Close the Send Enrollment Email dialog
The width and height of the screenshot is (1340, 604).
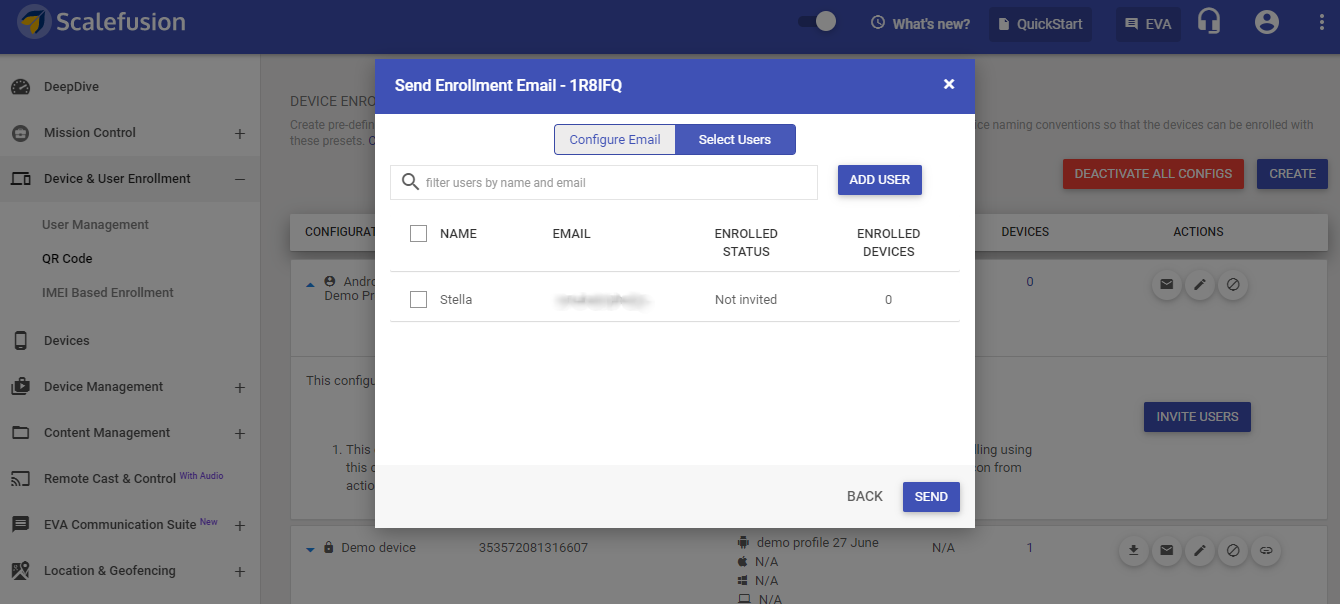click(949, 85)
